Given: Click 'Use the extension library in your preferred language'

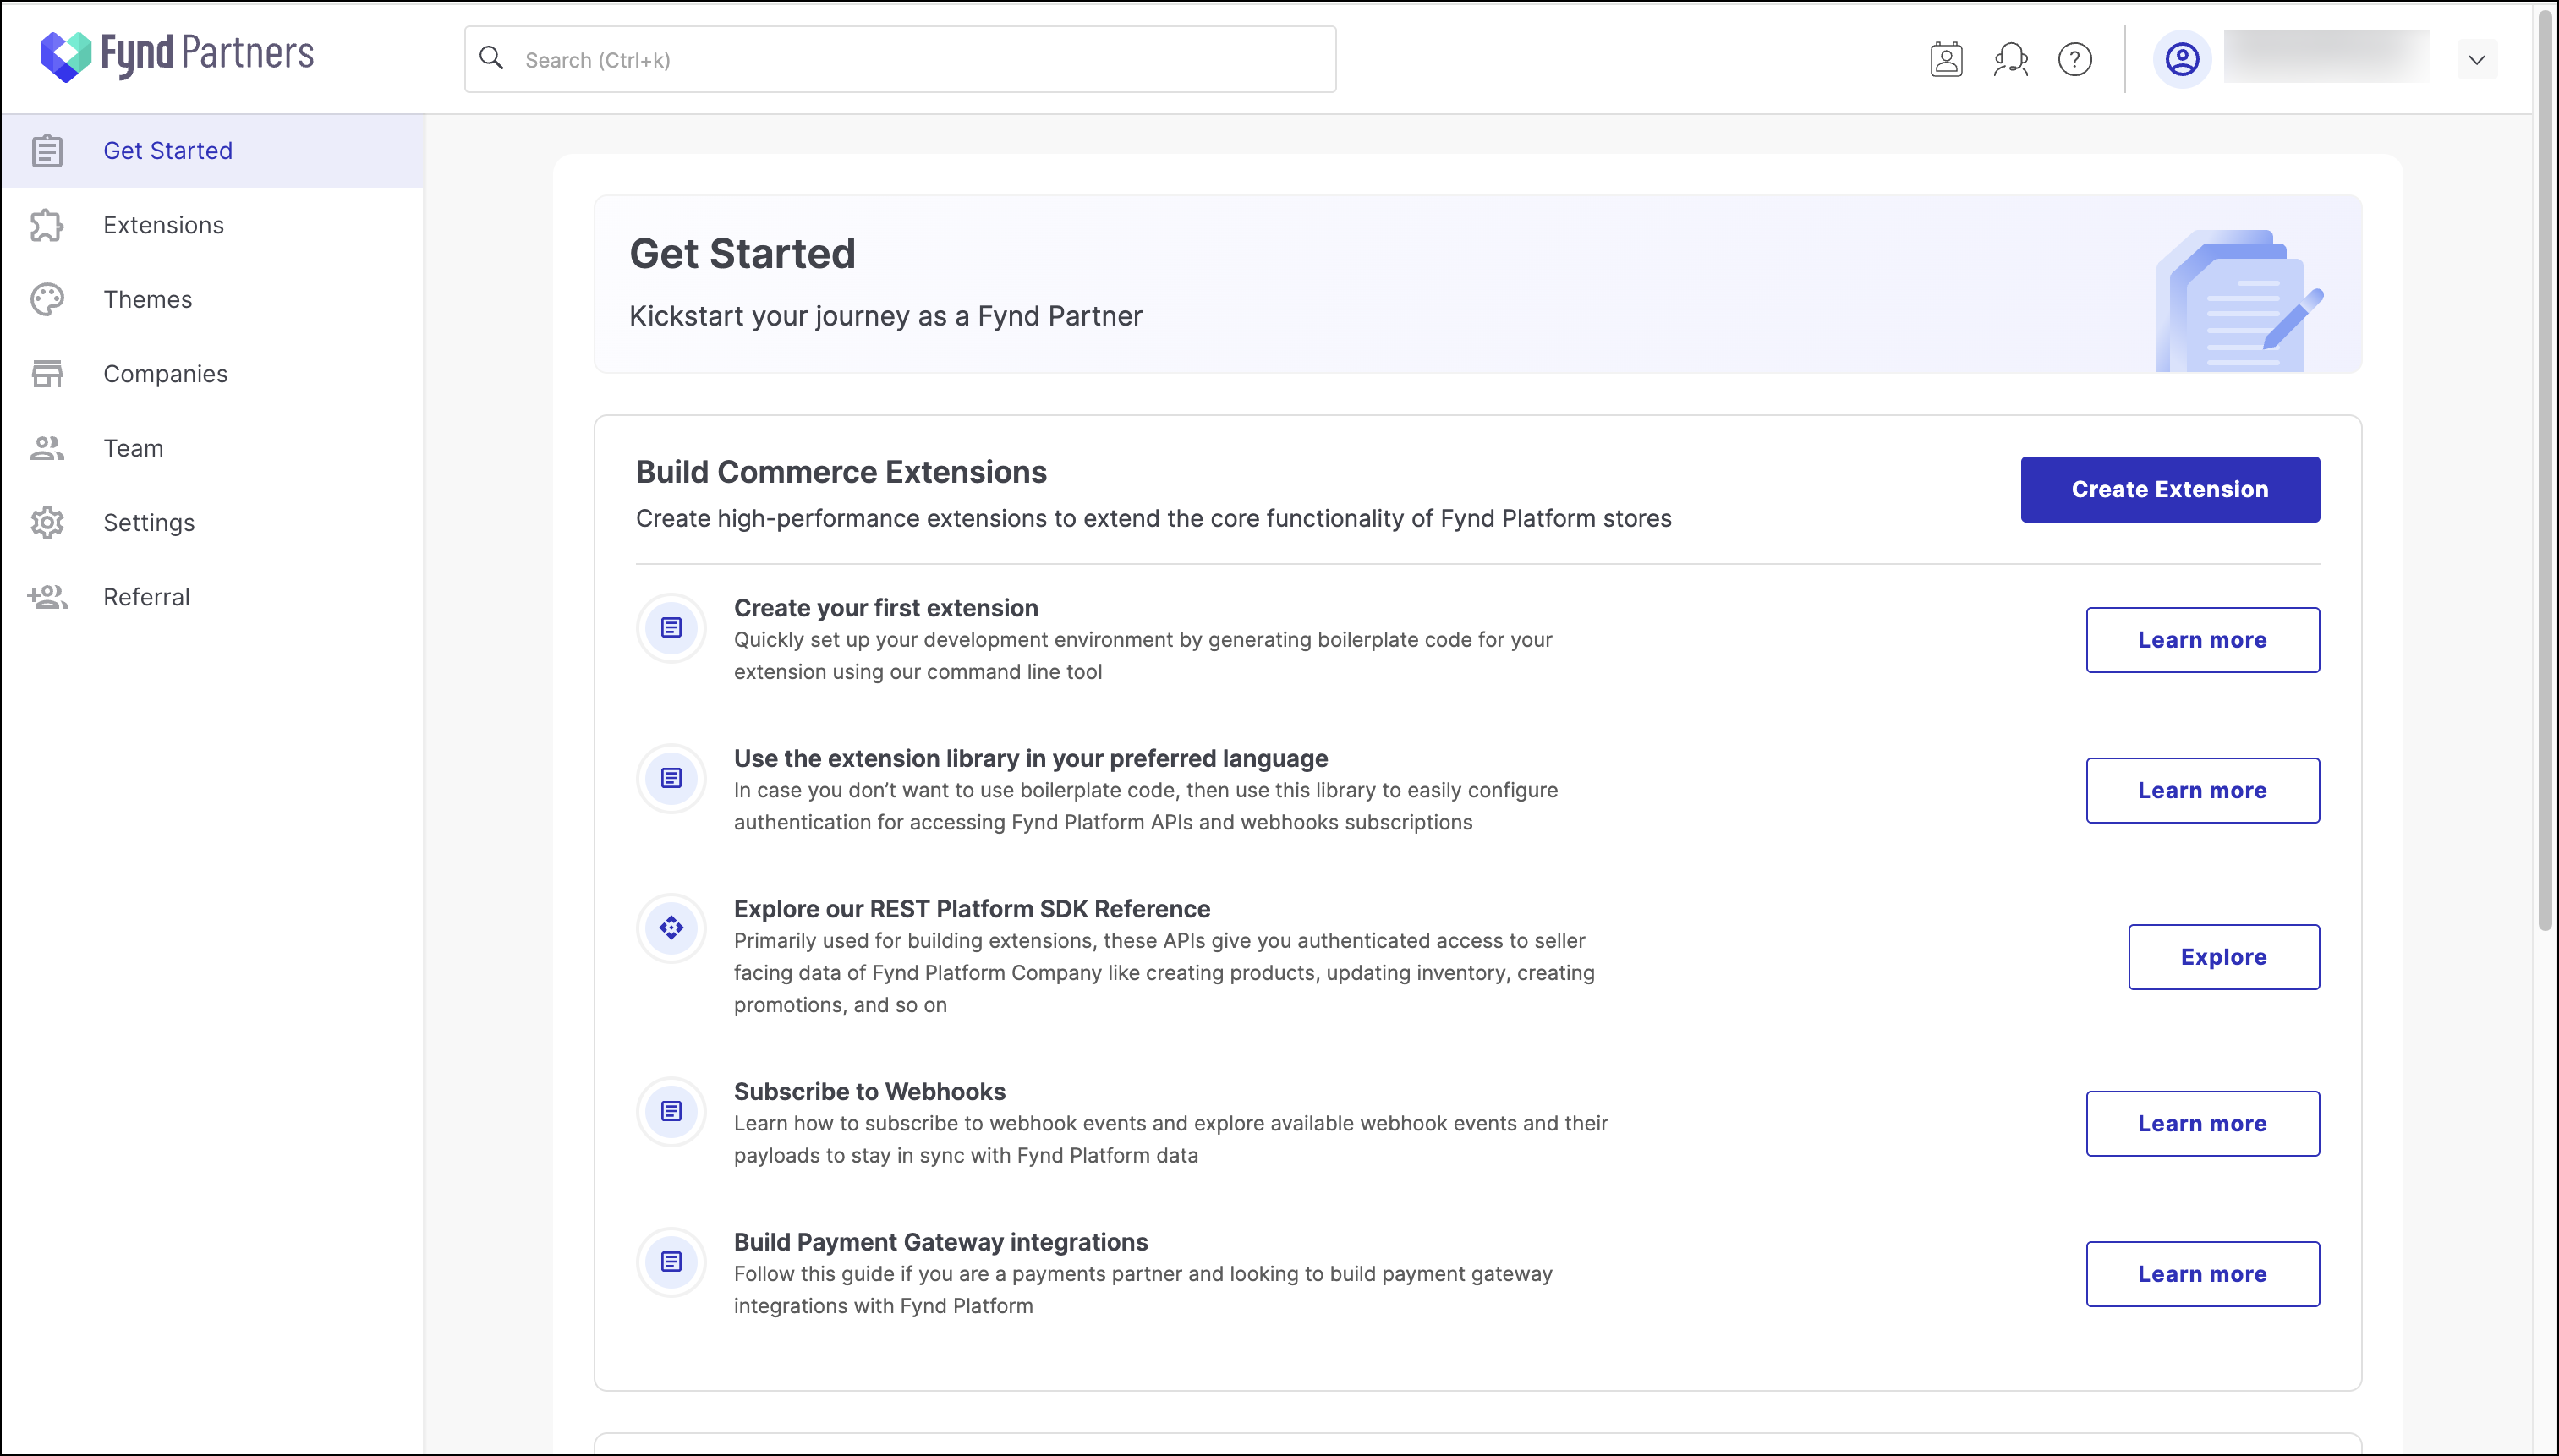Looking at the screenshot, I should 1031,758.
